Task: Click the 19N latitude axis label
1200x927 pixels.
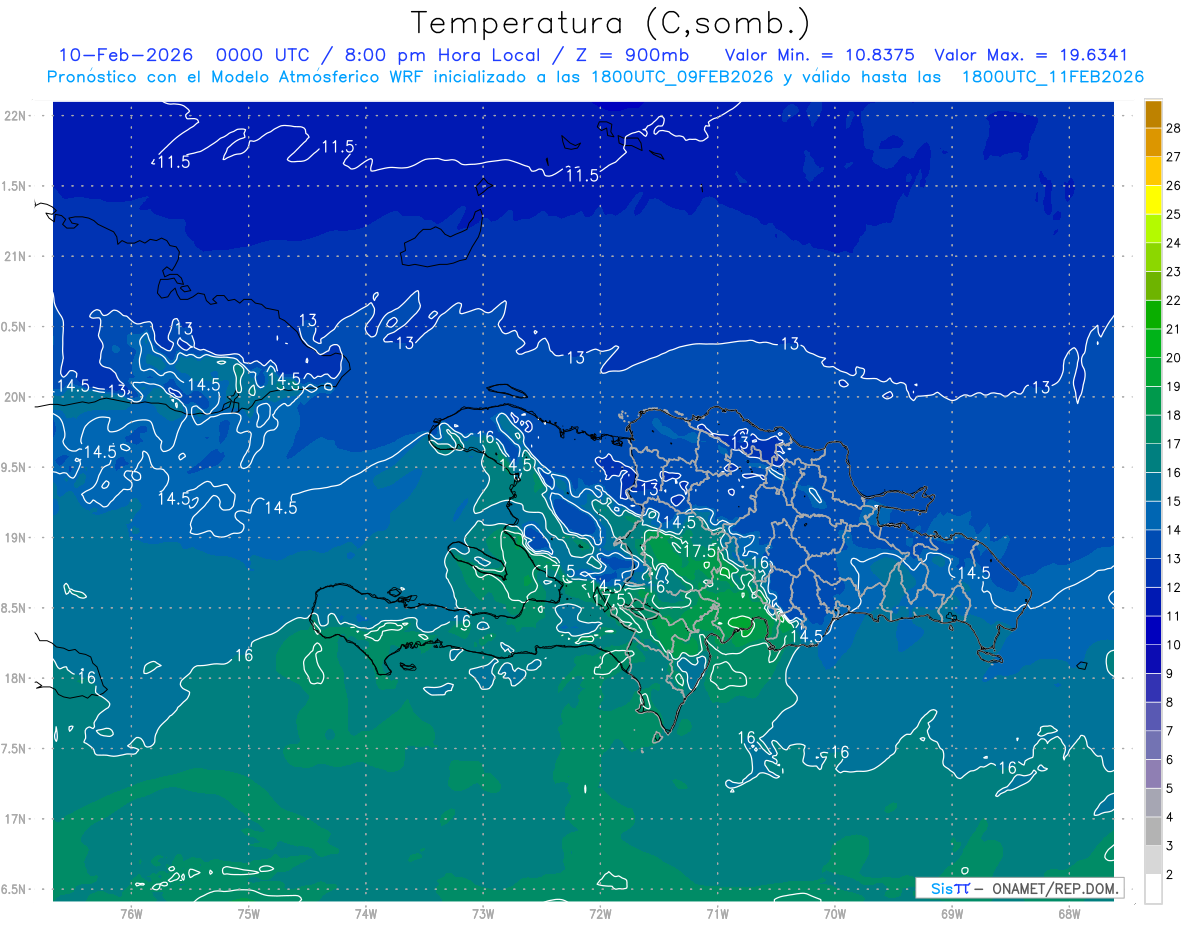Action: [16, 537]
